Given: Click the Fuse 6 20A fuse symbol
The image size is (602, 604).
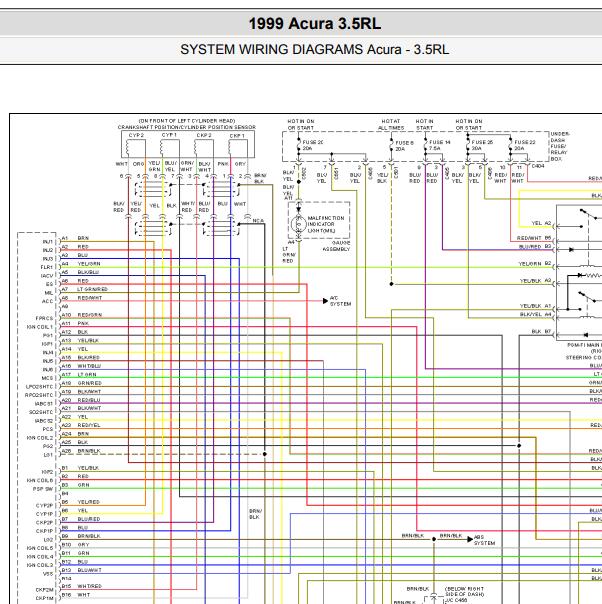Looking at the screenshot, I should point(392,146).
